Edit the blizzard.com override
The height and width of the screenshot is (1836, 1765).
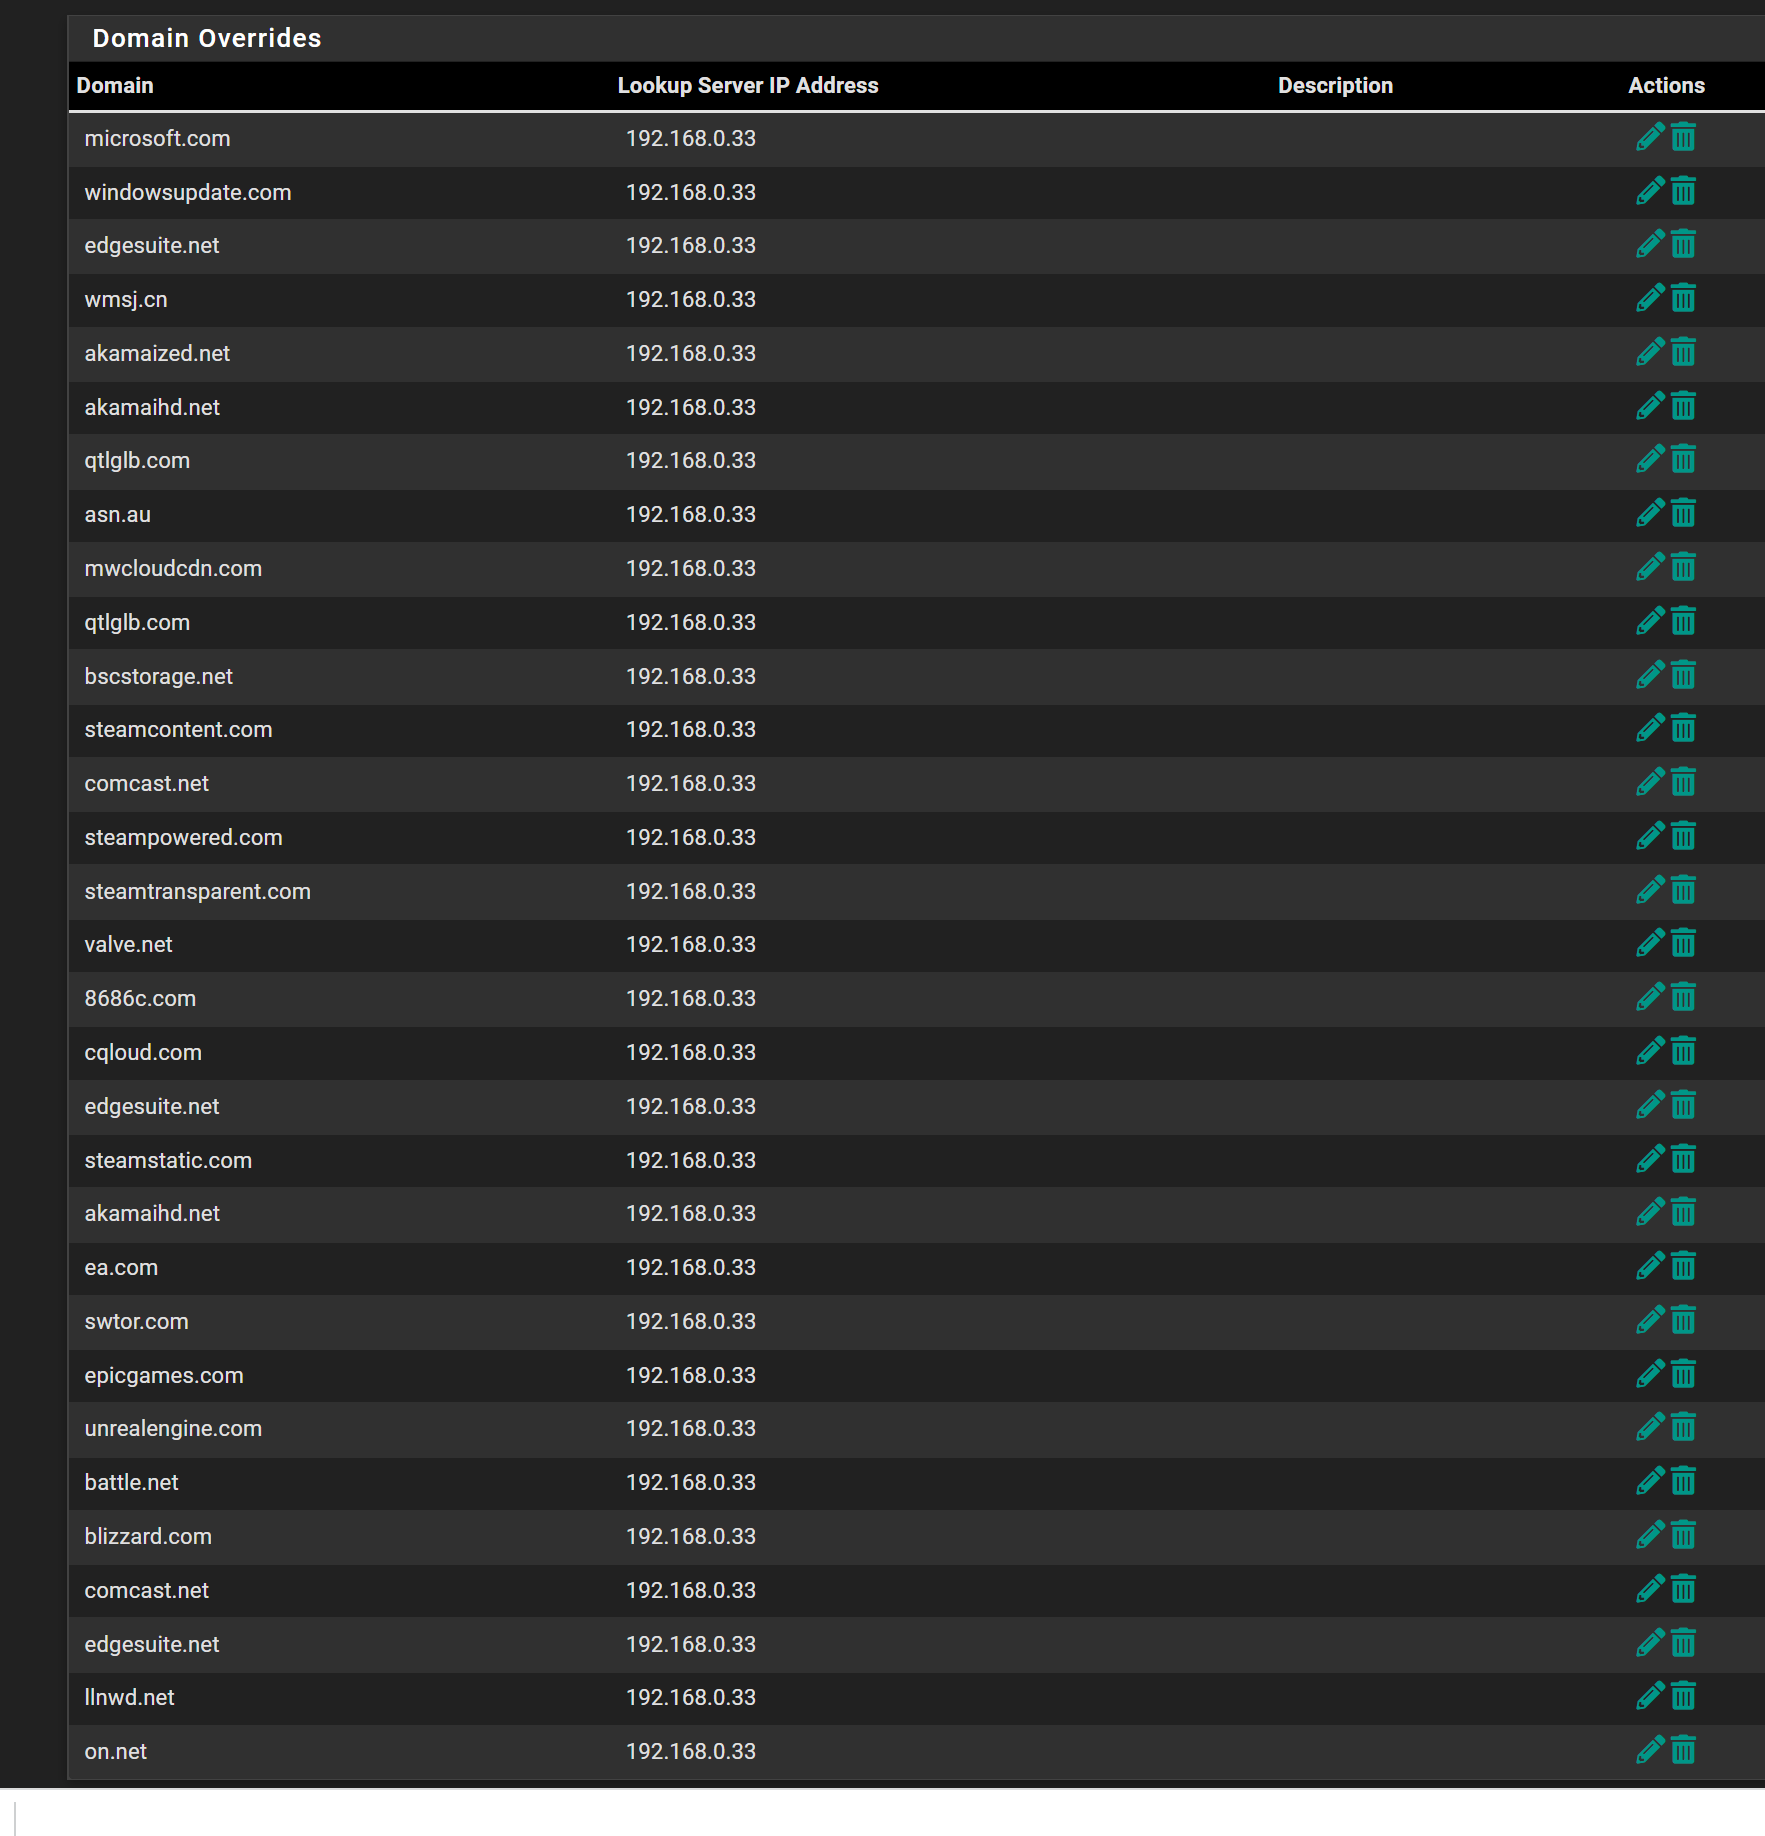click(x=1650, y=1535)
